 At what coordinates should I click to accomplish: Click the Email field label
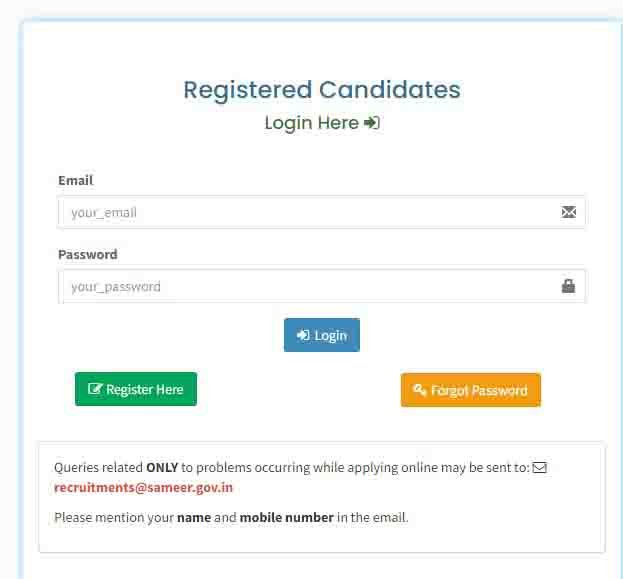click(75, 180)
